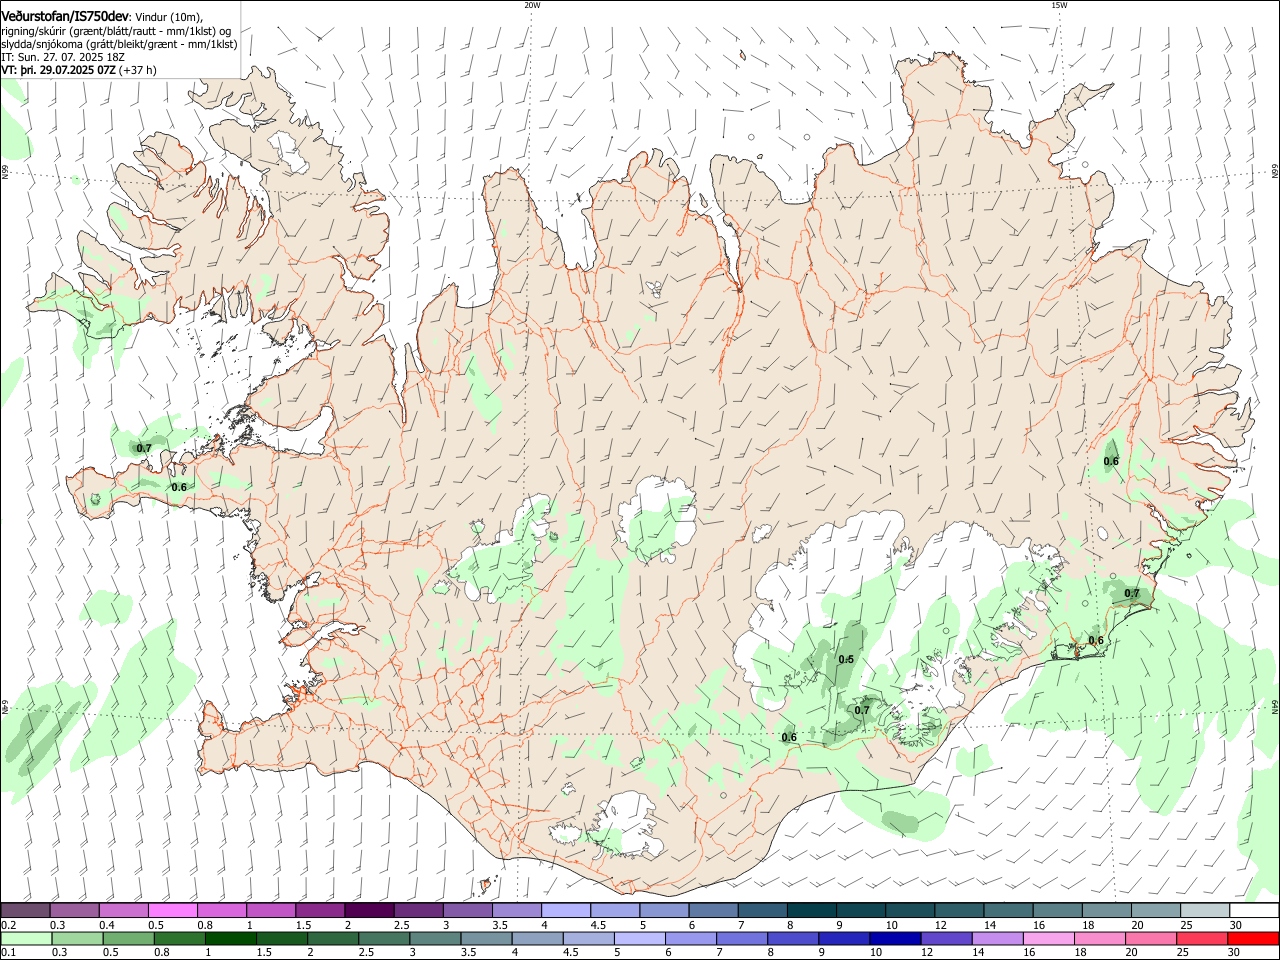1280x960 pixels.
Task: Click the 'Vindur (10m)' label in header
Action: (168, 18)
